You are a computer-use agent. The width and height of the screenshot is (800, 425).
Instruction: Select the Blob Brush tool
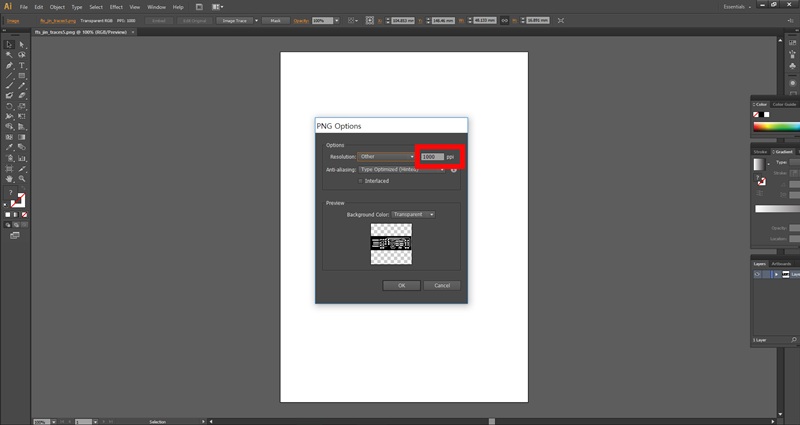point(9,95)
